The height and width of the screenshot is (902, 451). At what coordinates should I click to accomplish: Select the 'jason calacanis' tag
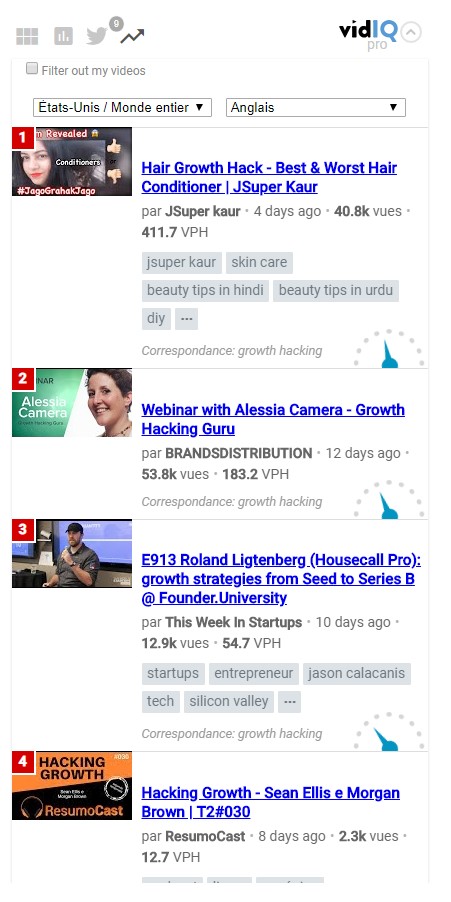356,674
